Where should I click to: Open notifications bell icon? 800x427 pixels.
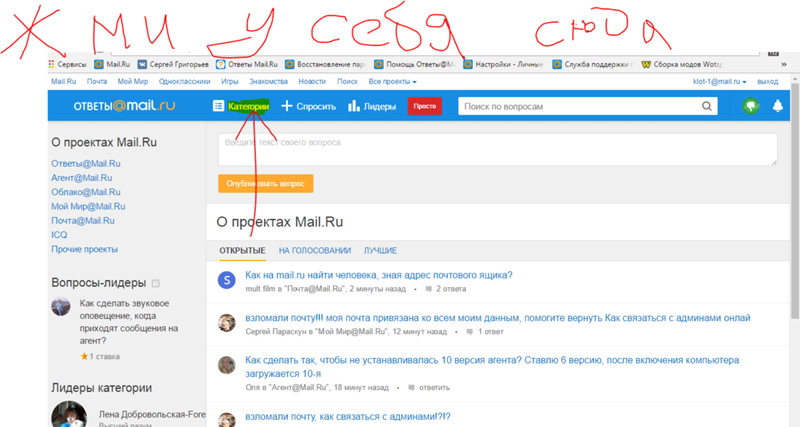click(778, 106)
